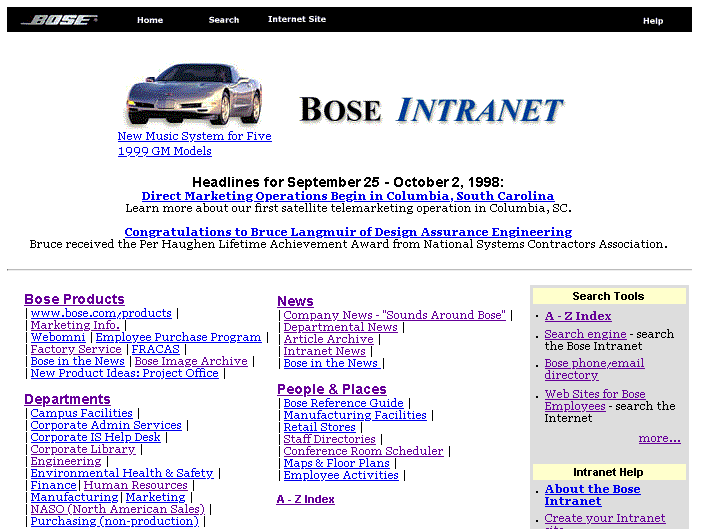Click the Bose logo in header
The height and width of the screenshot is (529, 712).
(59, 20)
